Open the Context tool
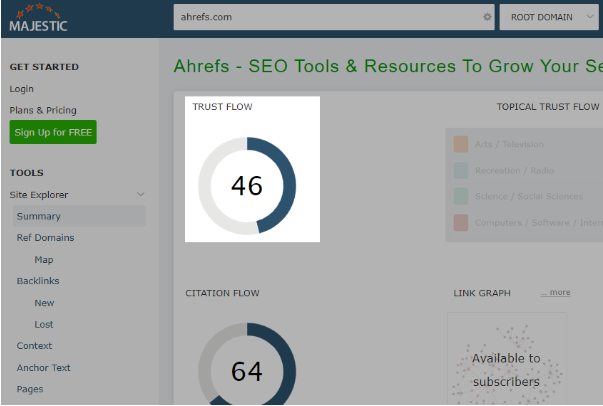Viewport: 603px width, 406px height. (x=34, y=346)
